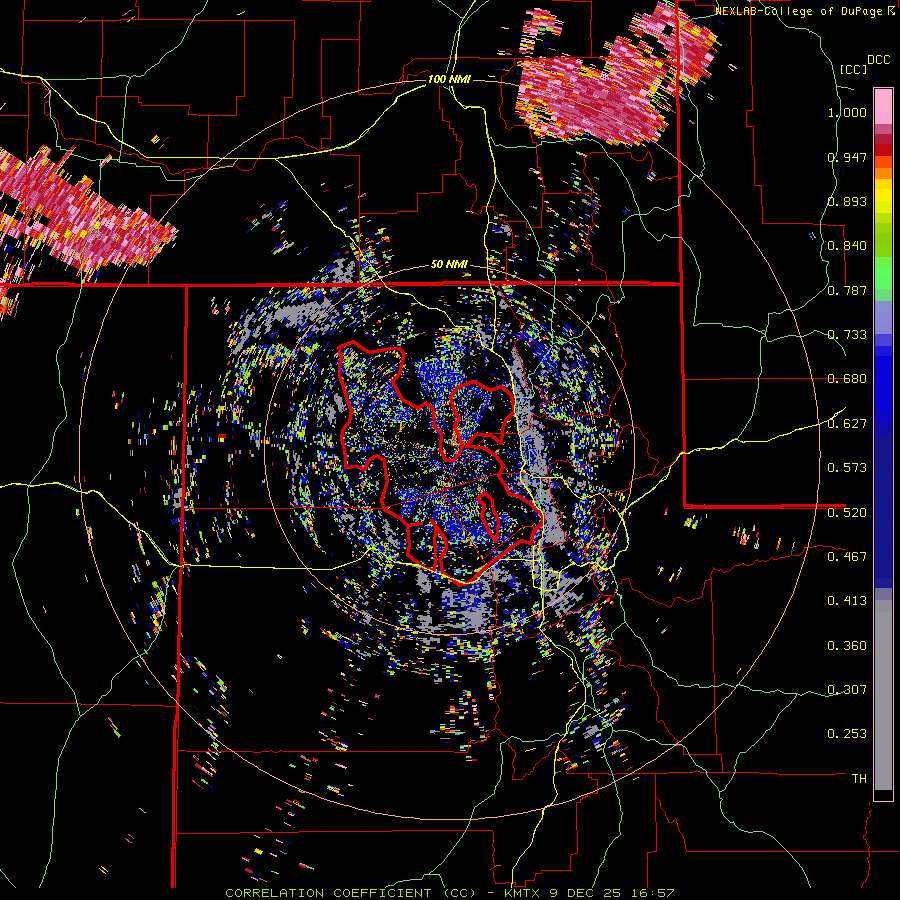The image size is (900, 900).
Task: Click the 100 NMI range ring label
Action: tap(449, 79)
